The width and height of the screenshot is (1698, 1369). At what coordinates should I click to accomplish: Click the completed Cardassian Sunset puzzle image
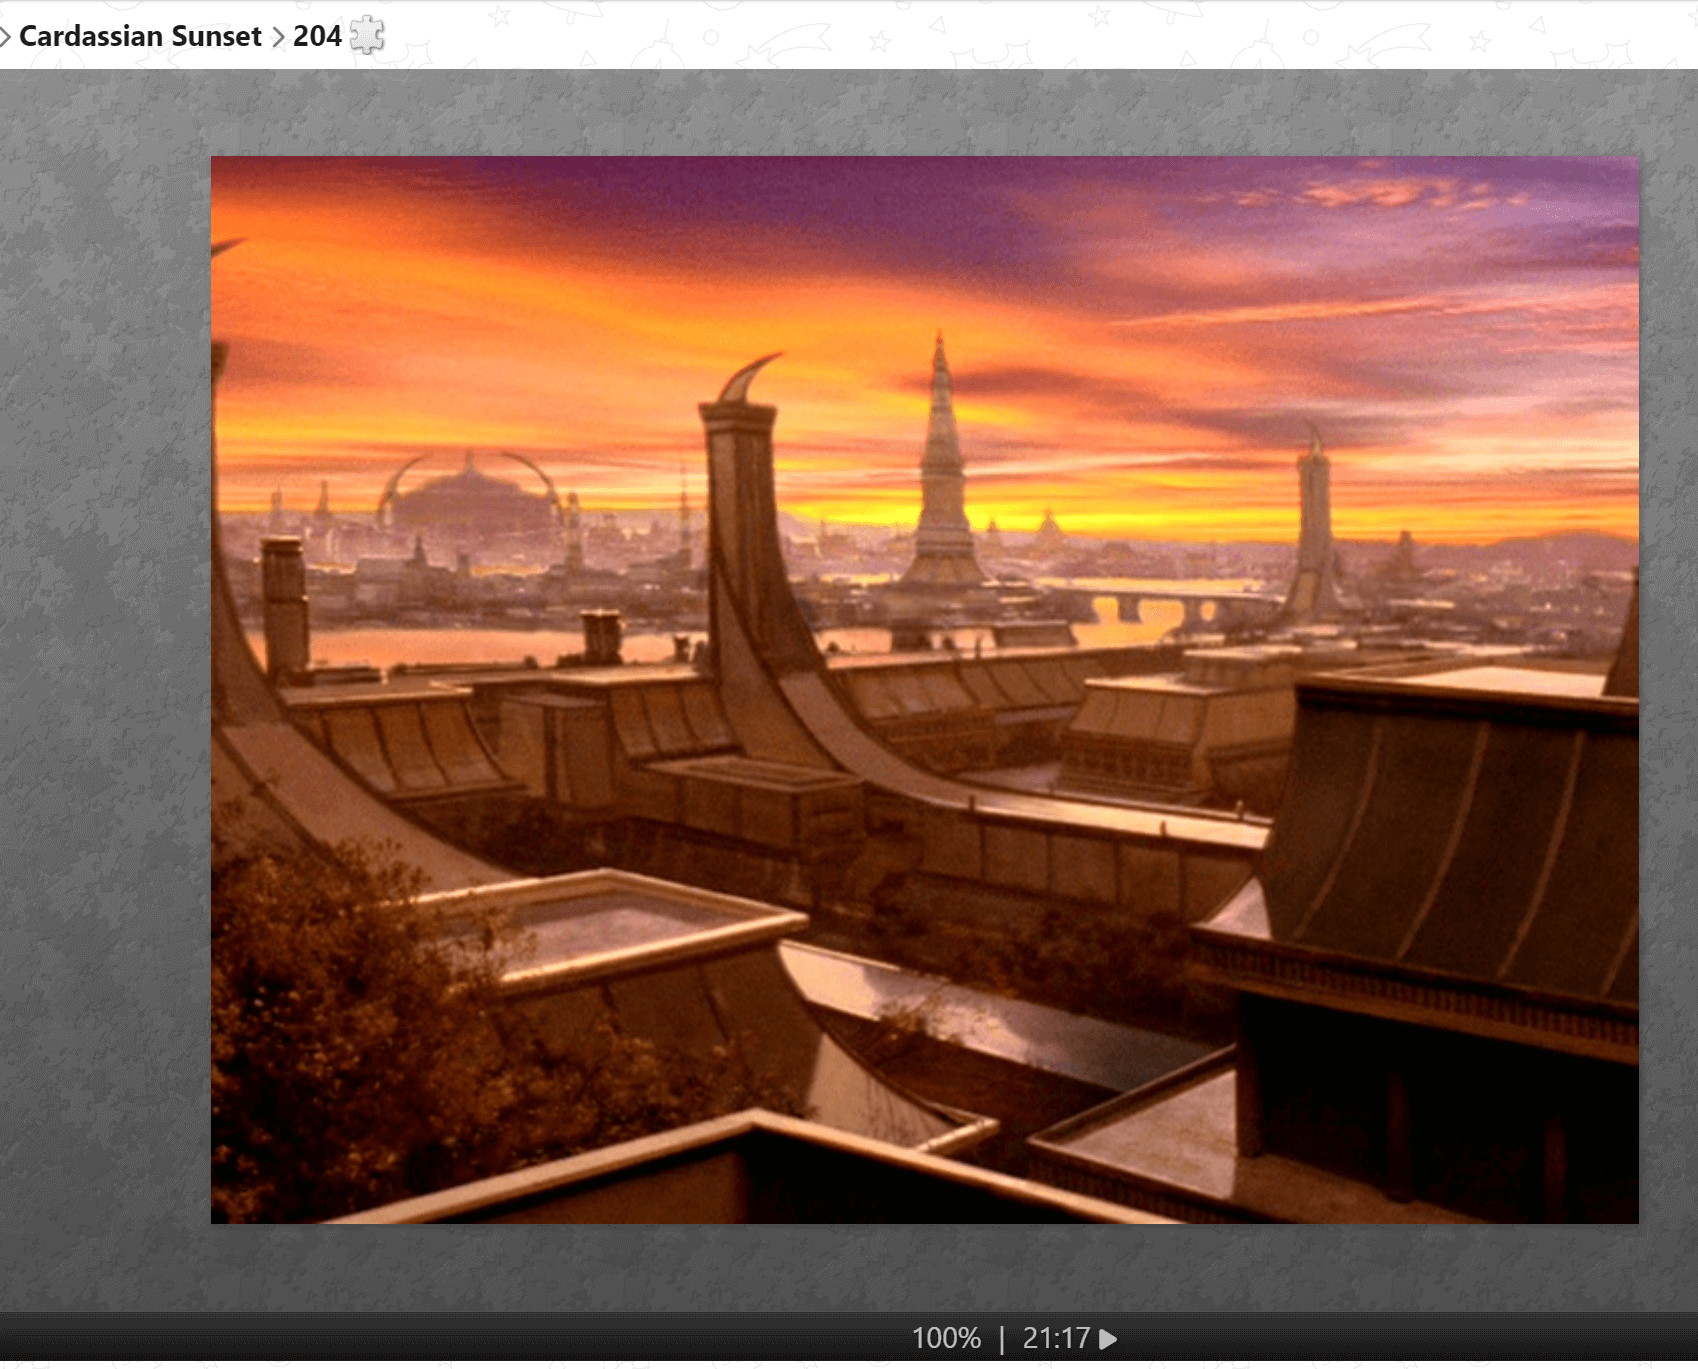[x=925, y=690]
